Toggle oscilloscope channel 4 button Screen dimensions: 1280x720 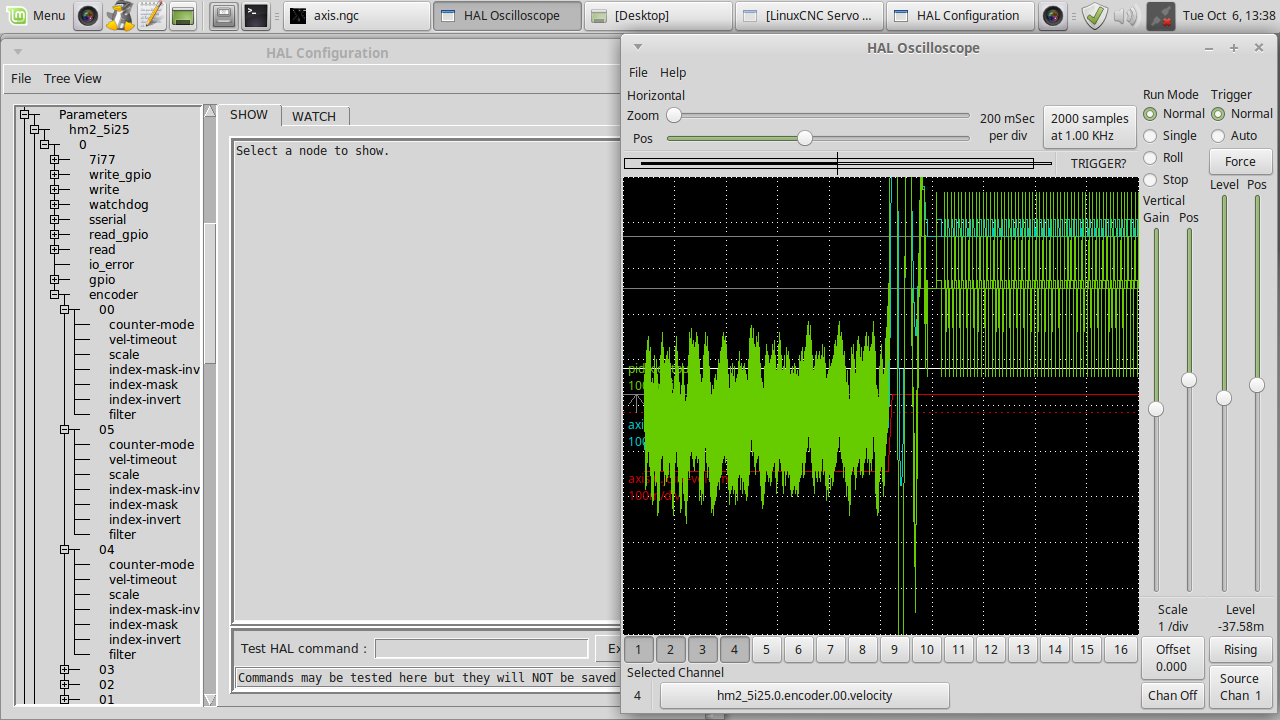tap(734, 650)
